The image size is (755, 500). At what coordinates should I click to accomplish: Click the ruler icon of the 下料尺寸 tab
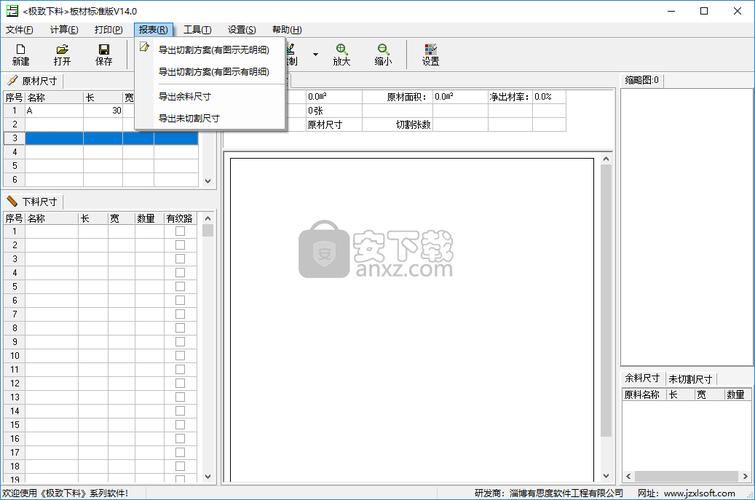(13, 201)
